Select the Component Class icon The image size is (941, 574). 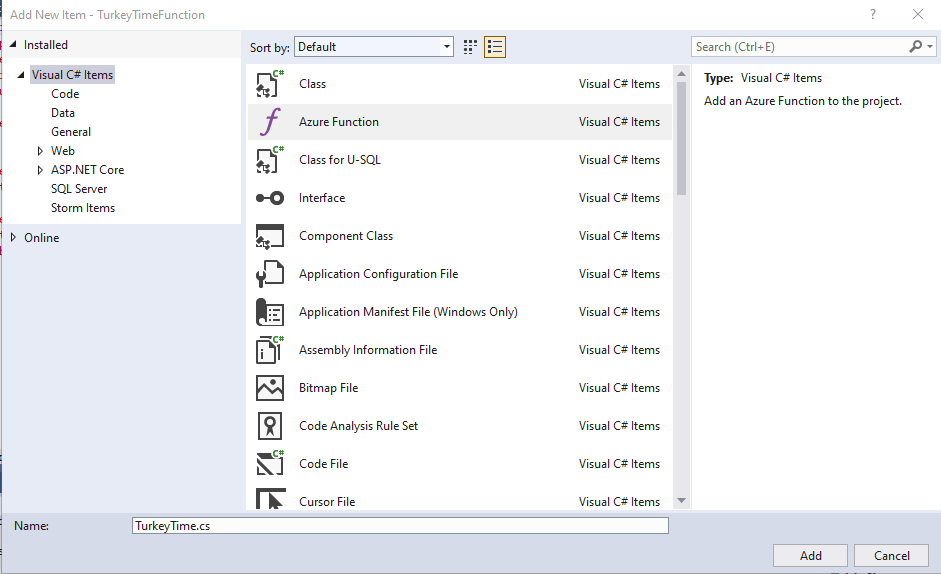(x=269, y=236)
